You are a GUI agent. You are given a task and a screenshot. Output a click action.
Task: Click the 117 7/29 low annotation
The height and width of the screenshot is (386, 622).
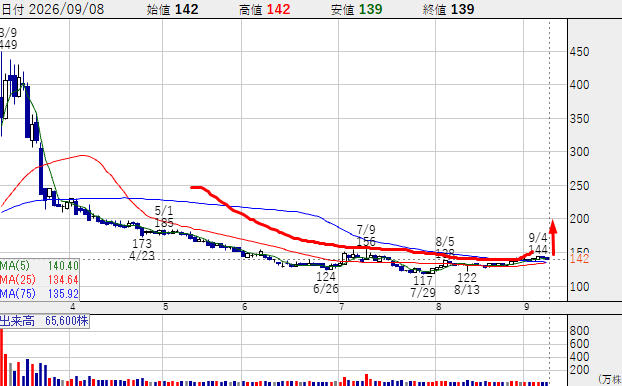[423, 286]
